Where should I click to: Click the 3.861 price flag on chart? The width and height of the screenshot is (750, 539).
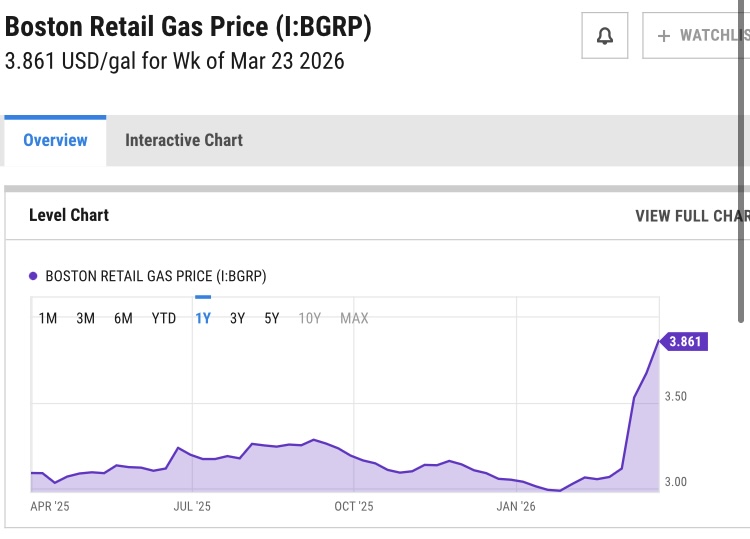click(x=685, y=341)
